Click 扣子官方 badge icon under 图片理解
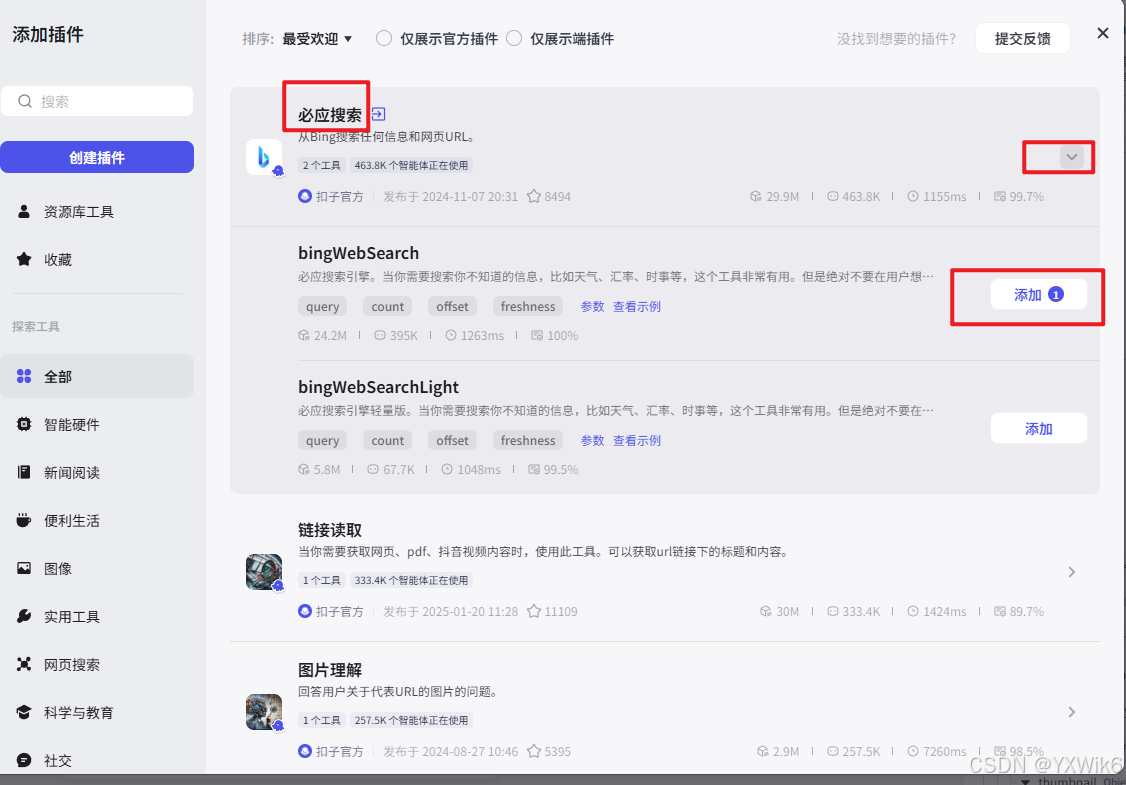The width and height of the screenshot is (1126, 785). tap(305, 751)
